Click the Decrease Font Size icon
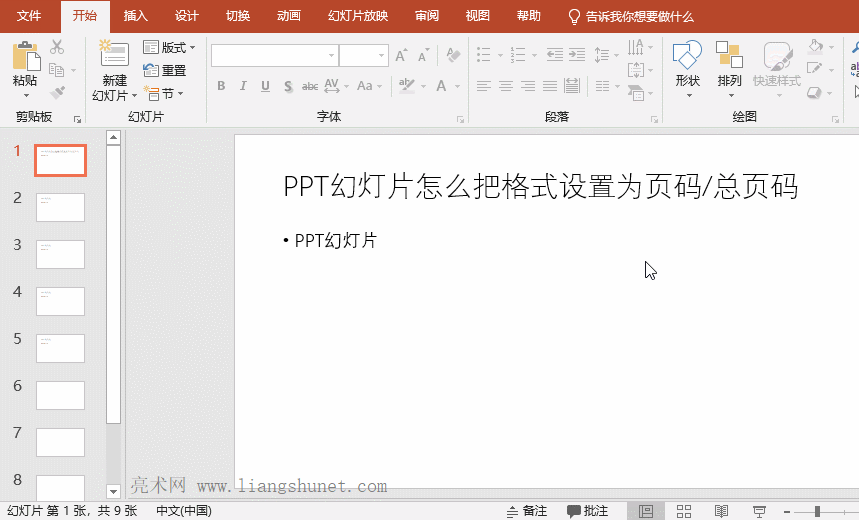Viewport: 859px width, 520px height. 423,55
